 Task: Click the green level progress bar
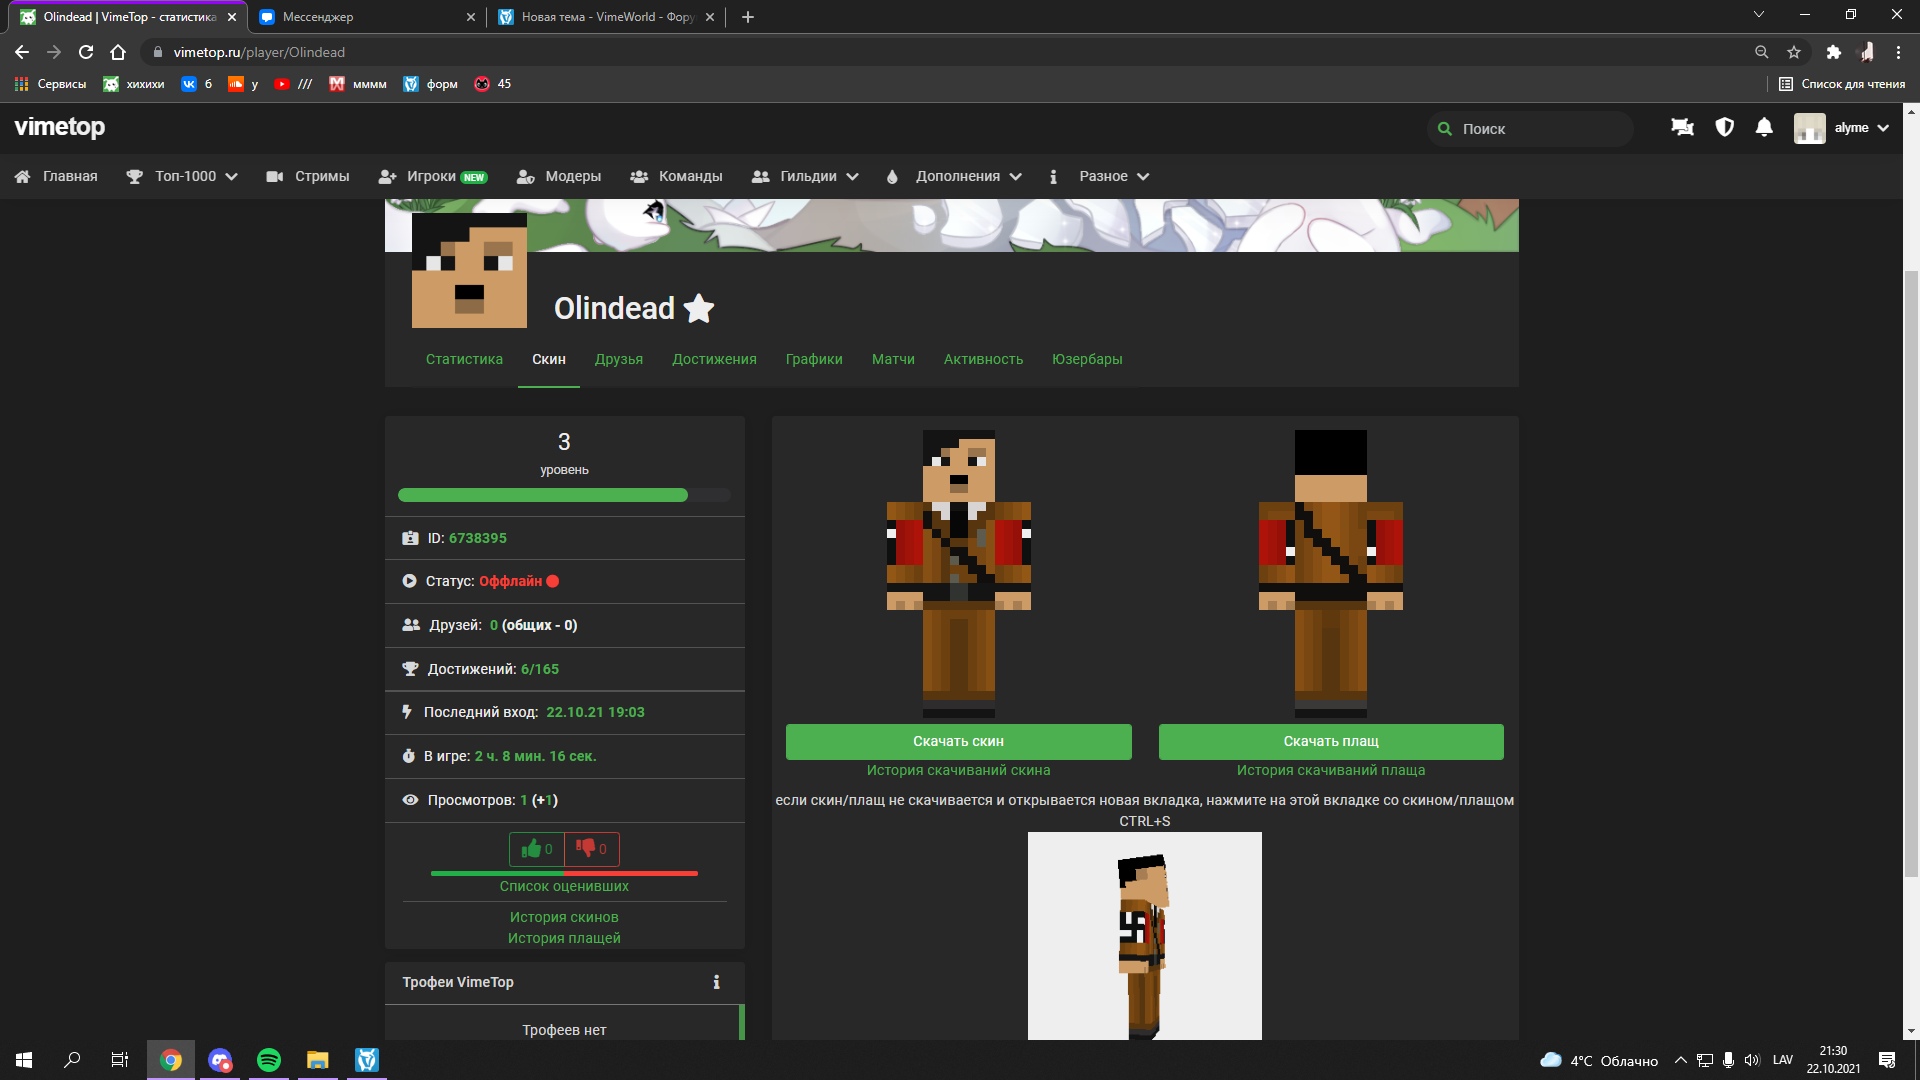(x=543, y=495)
